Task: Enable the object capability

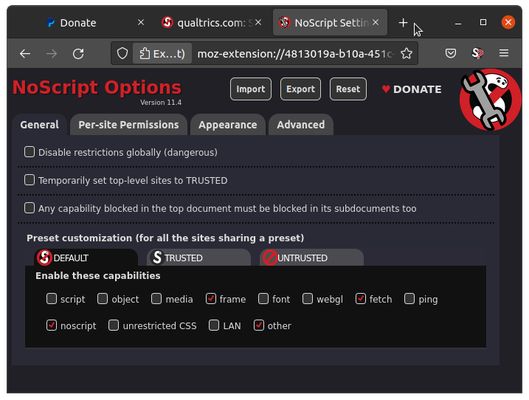Action: [x=102, y=298]
